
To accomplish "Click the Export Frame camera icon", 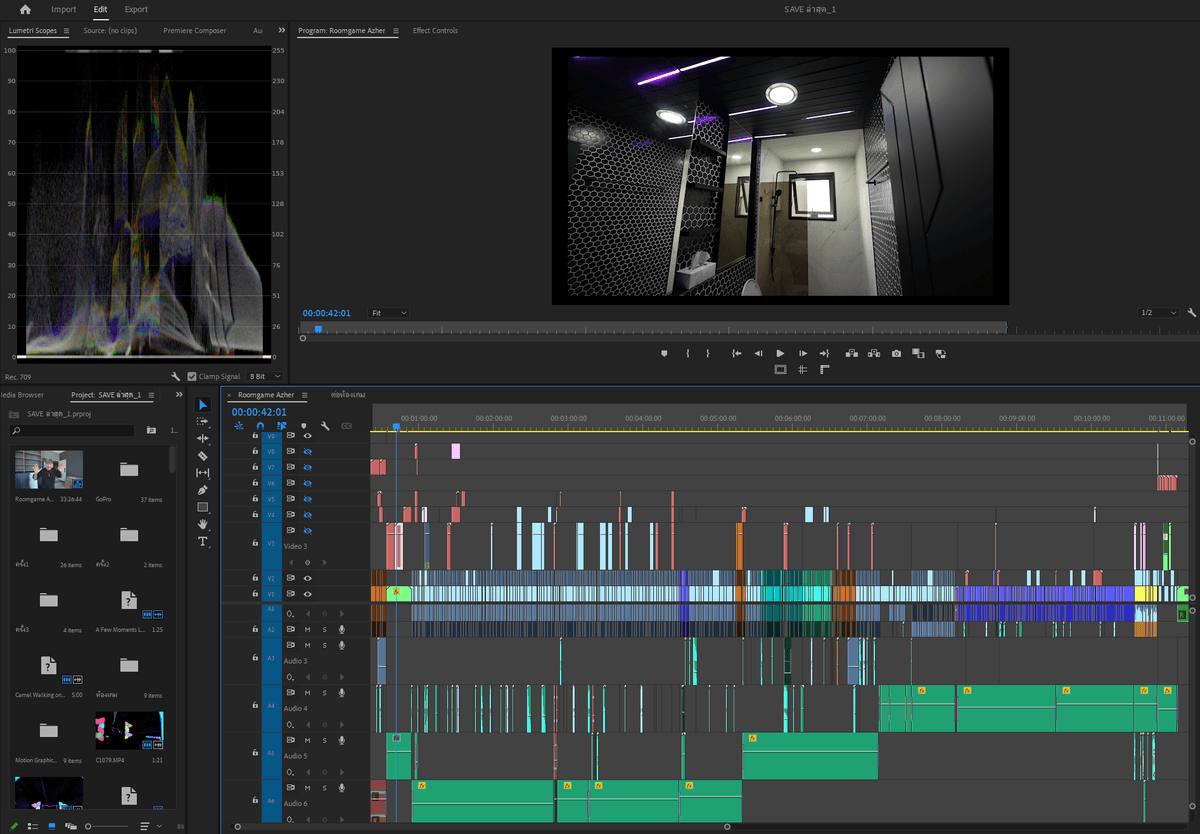I will click(896, 353).
